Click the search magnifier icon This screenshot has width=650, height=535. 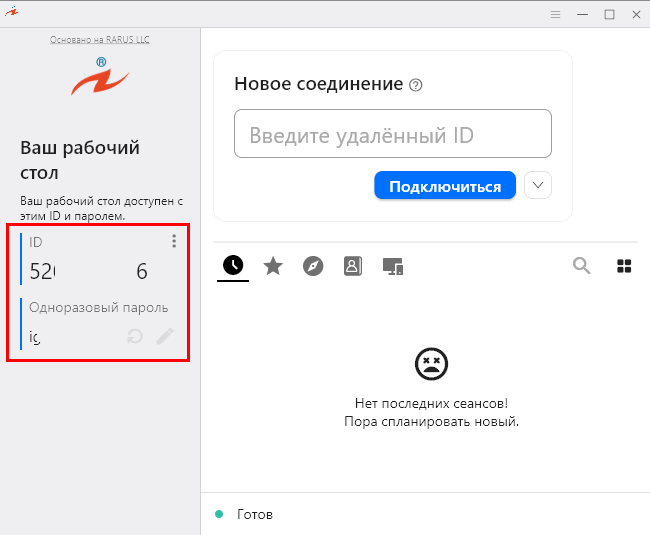[x=581, y=265]
